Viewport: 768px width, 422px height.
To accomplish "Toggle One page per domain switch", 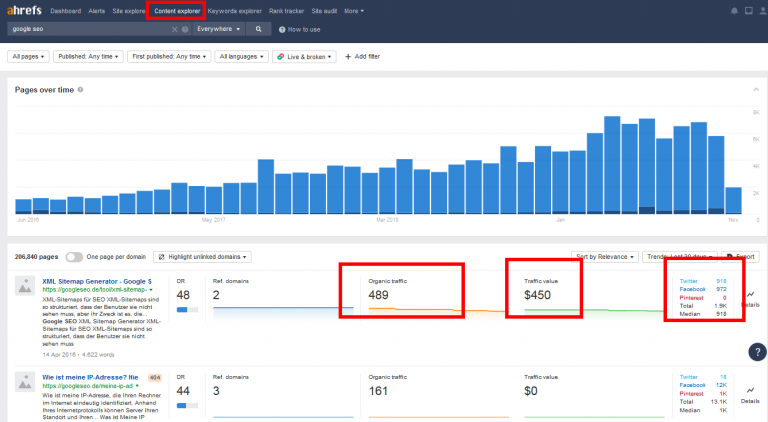I will click(74, 257).
